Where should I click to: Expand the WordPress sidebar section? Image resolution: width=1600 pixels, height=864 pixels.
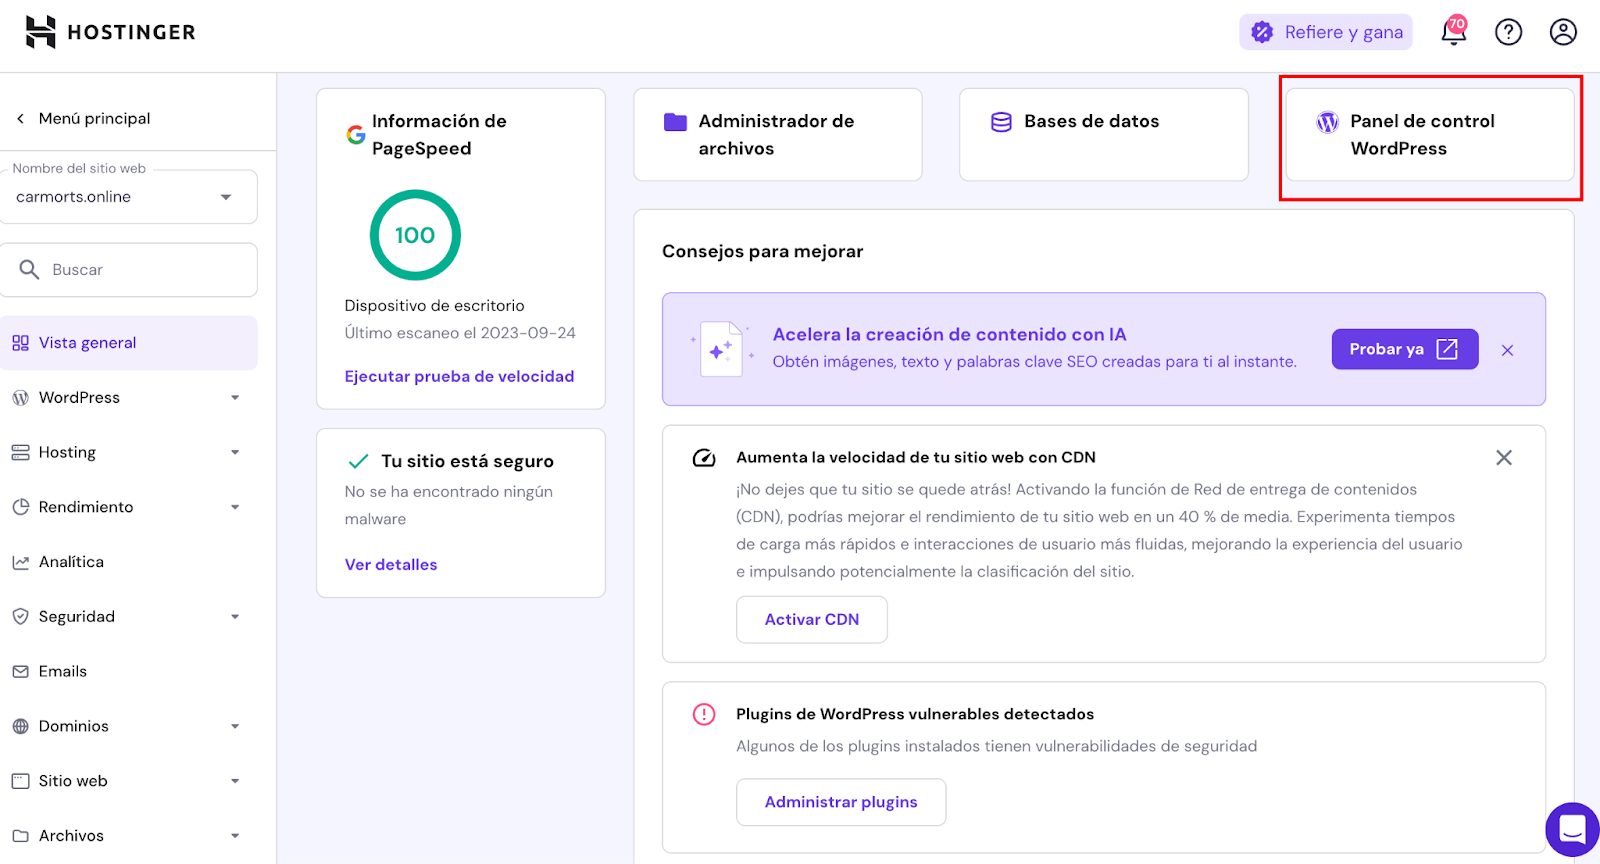pyautogui.click(x=235, y=398)
